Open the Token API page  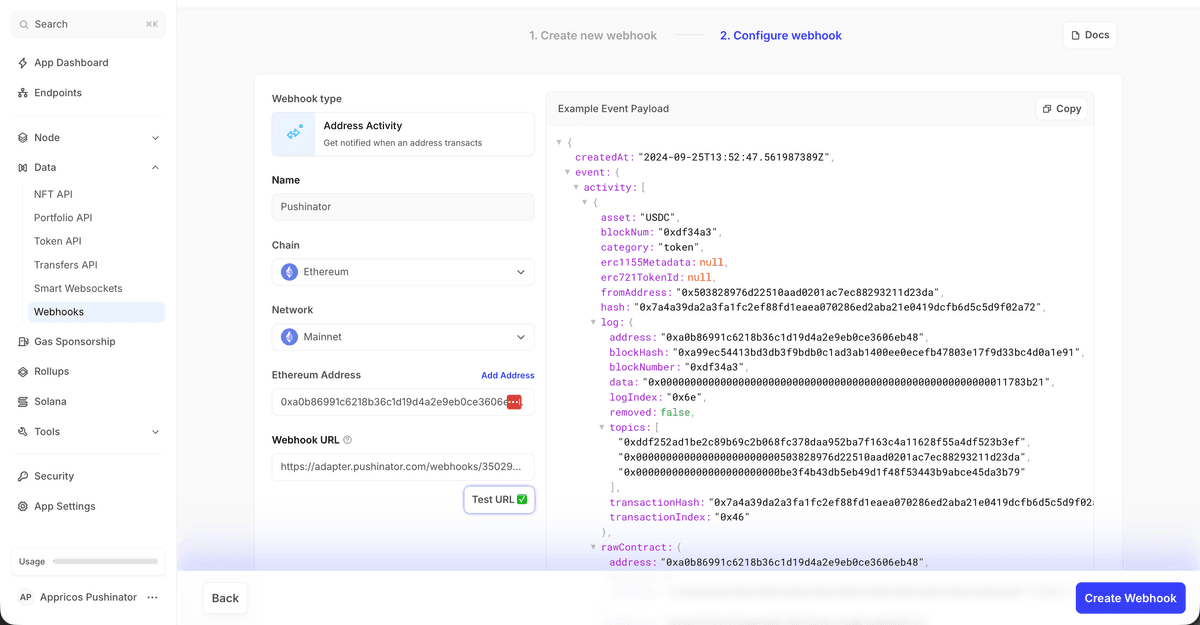click(58, 241)
